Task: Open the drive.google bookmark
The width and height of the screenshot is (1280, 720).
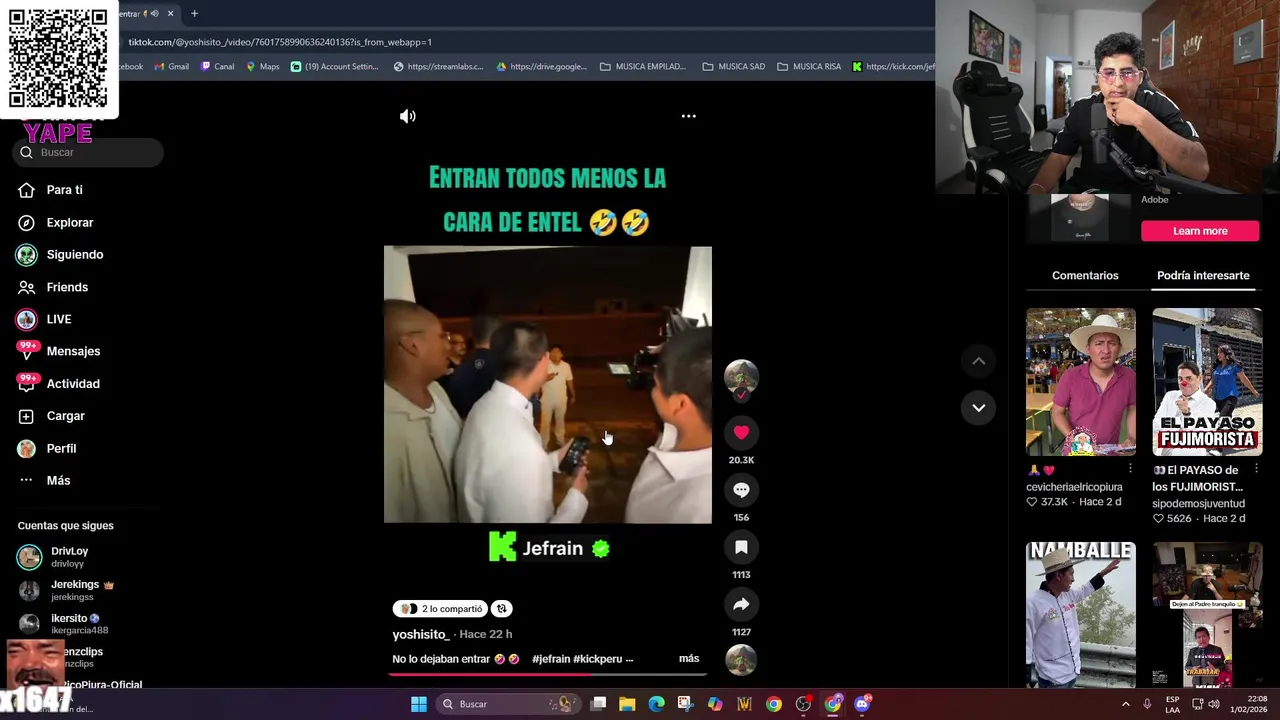Action: pyautogui.click(x=541, y=67)
